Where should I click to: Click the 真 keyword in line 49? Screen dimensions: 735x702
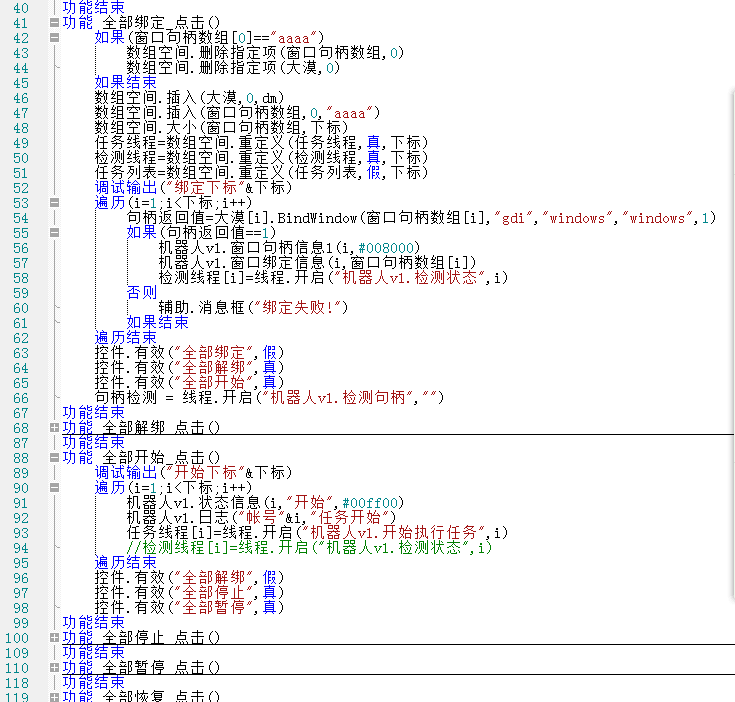[x=374, y=143]
